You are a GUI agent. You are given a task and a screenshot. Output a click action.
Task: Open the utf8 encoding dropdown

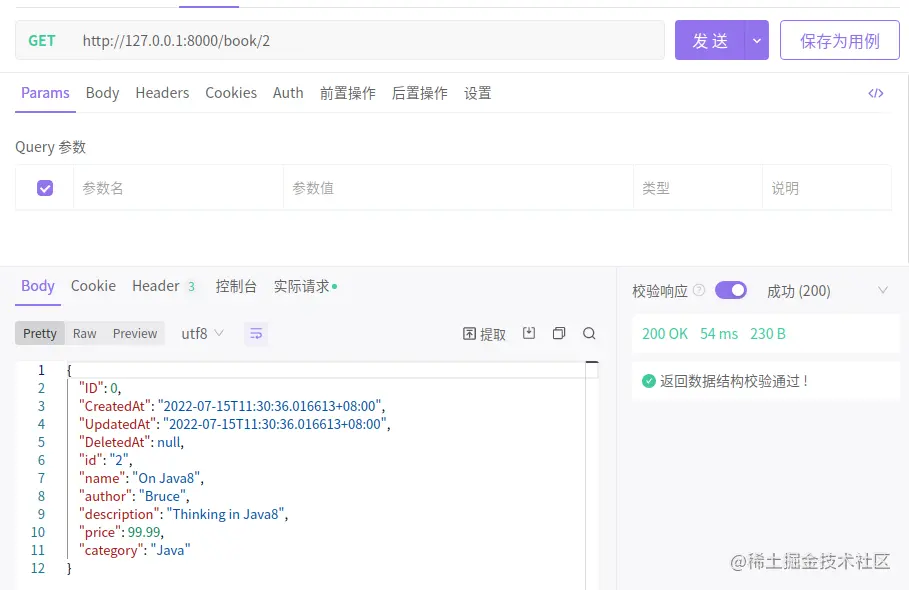[202, 334]
